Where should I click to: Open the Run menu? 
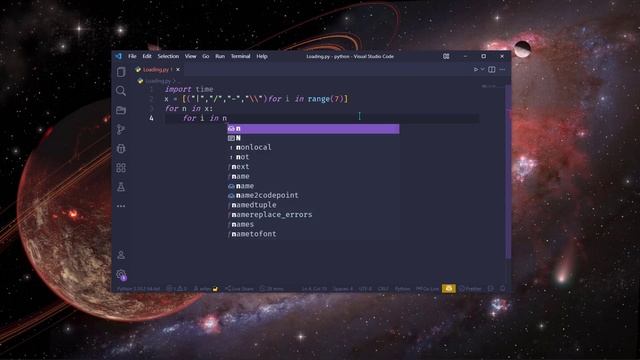pos(220,56)
